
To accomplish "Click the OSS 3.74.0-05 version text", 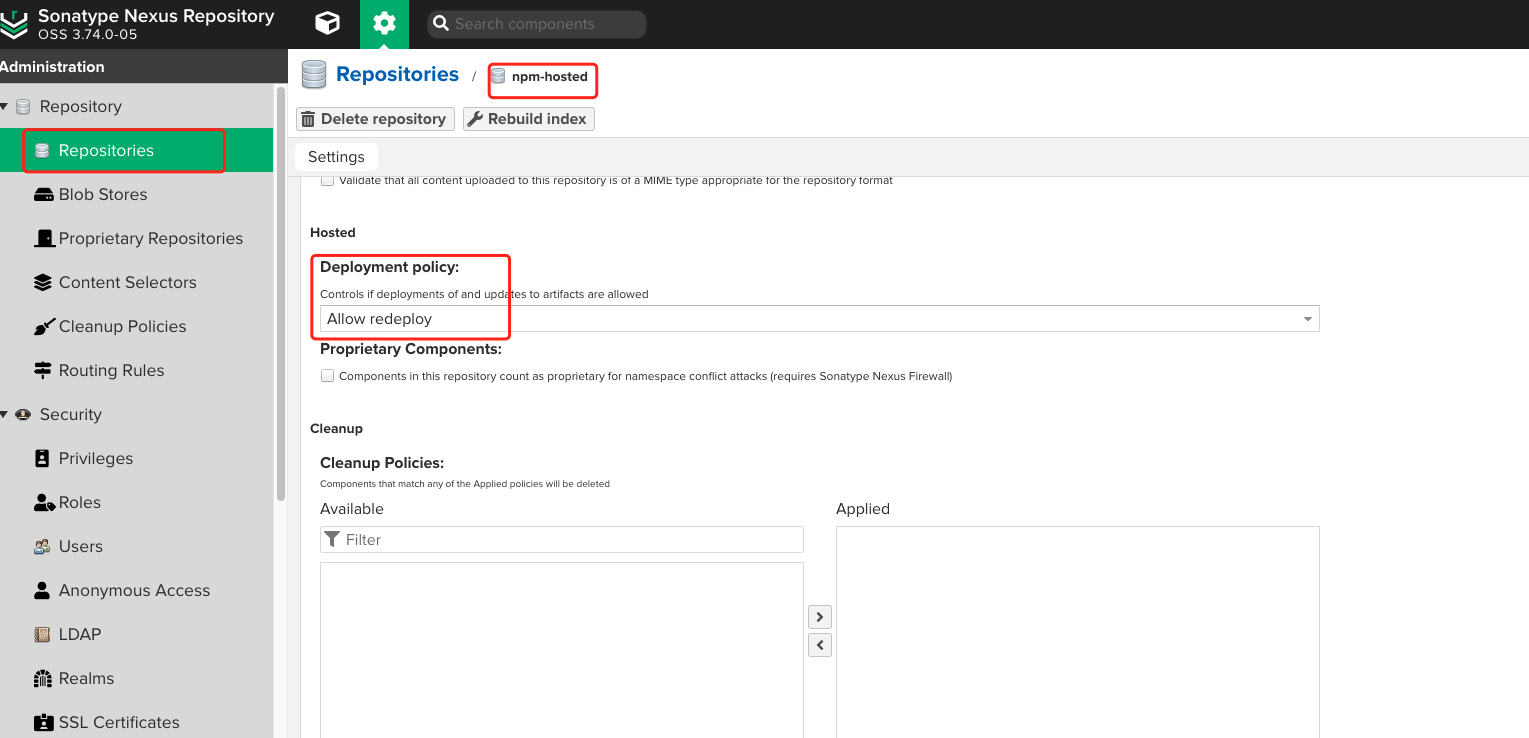I will point(88,35).
